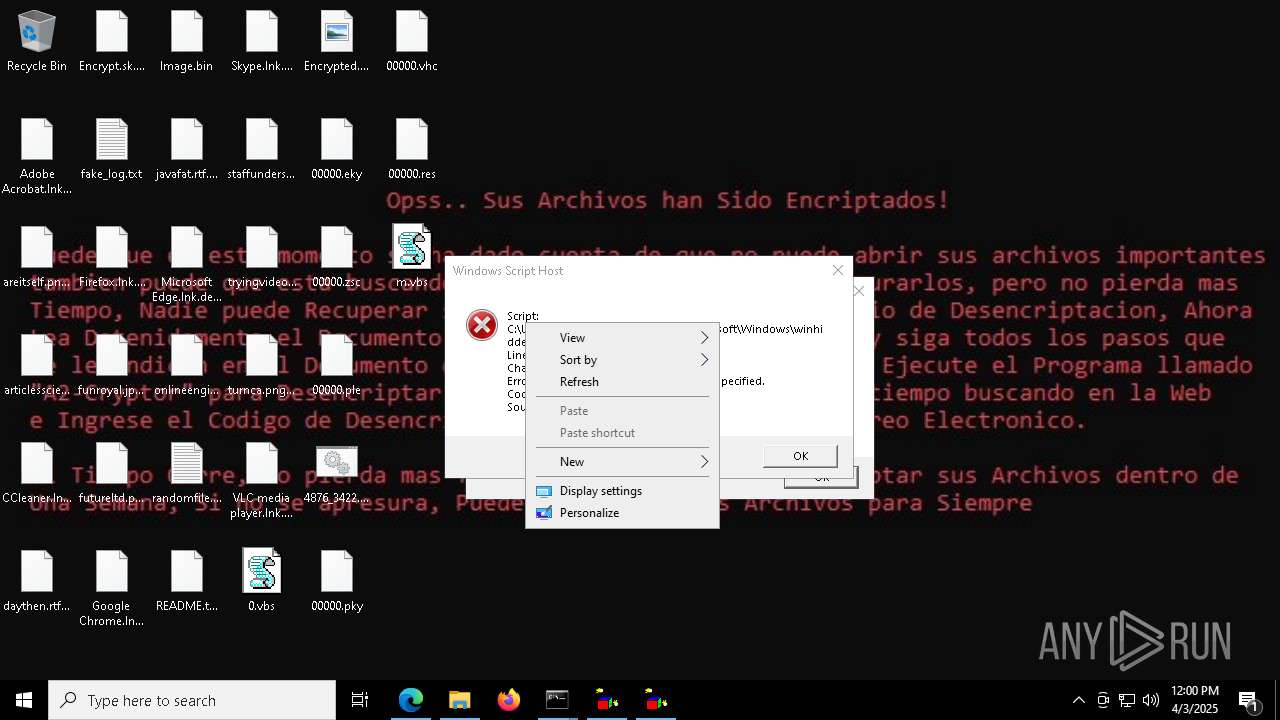The width and height of the screenshot is (1280, 720).
Task: Open the clock showing 12:00 PM
Action: 1195,700
